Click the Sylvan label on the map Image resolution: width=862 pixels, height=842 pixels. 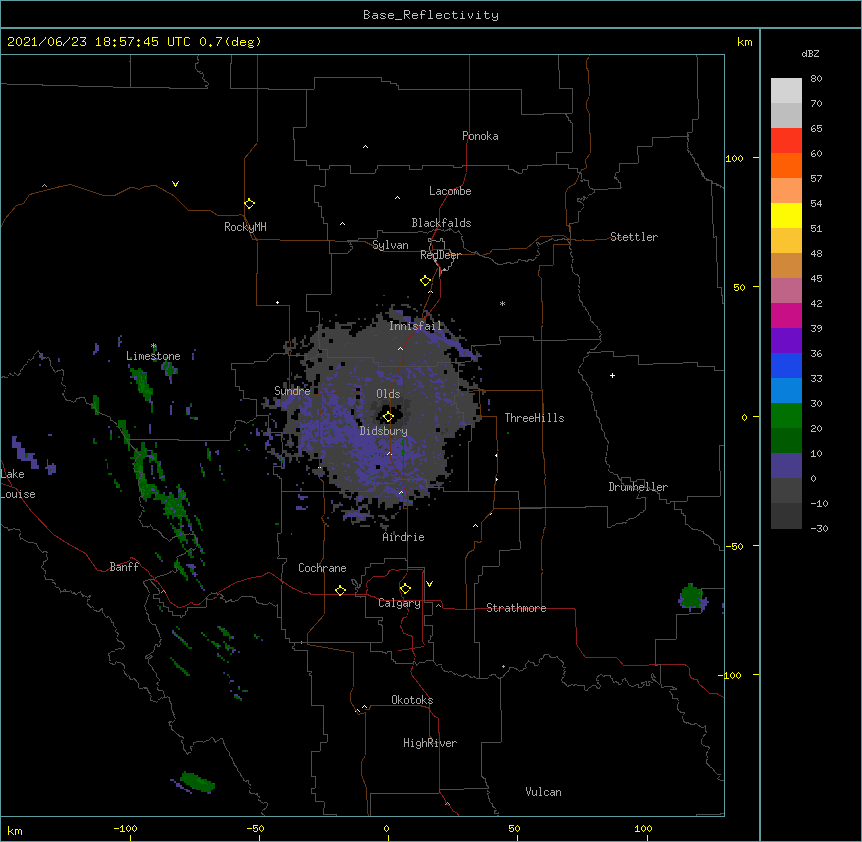coord(390,245)
